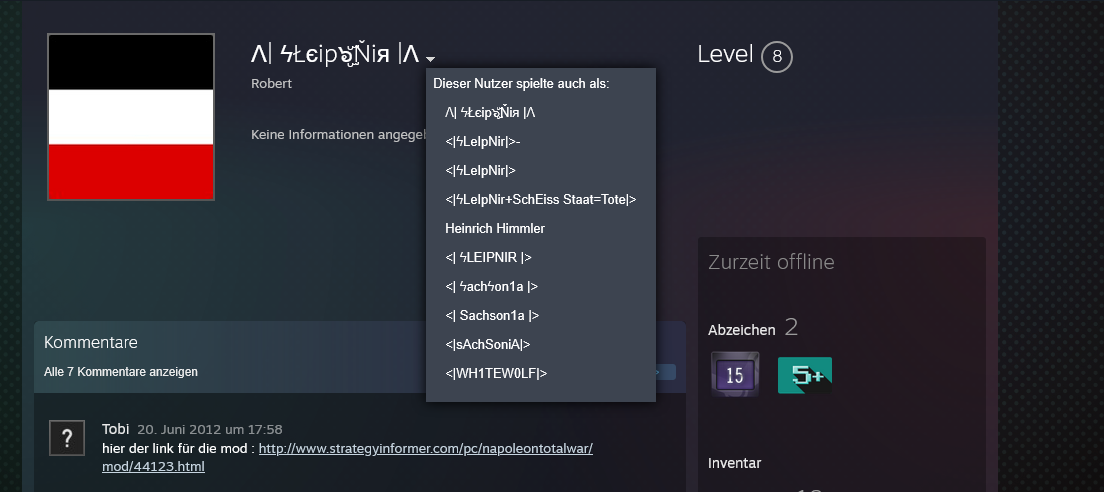
Task: Open the Inventar section
Action: click(x=735, y=463)
